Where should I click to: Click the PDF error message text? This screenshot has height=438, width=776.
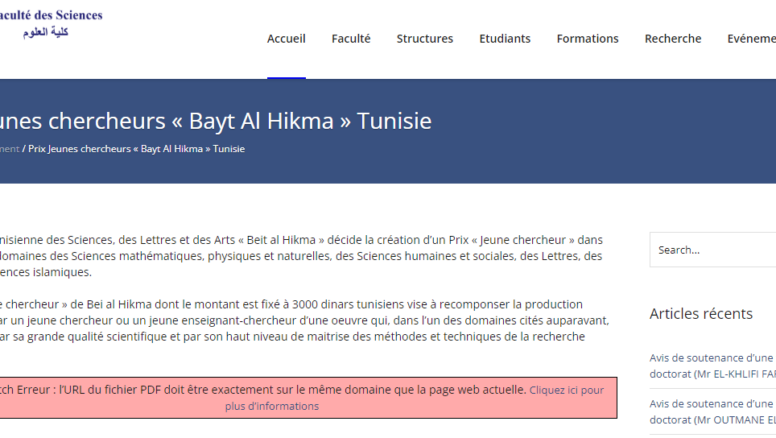(263, 390)
